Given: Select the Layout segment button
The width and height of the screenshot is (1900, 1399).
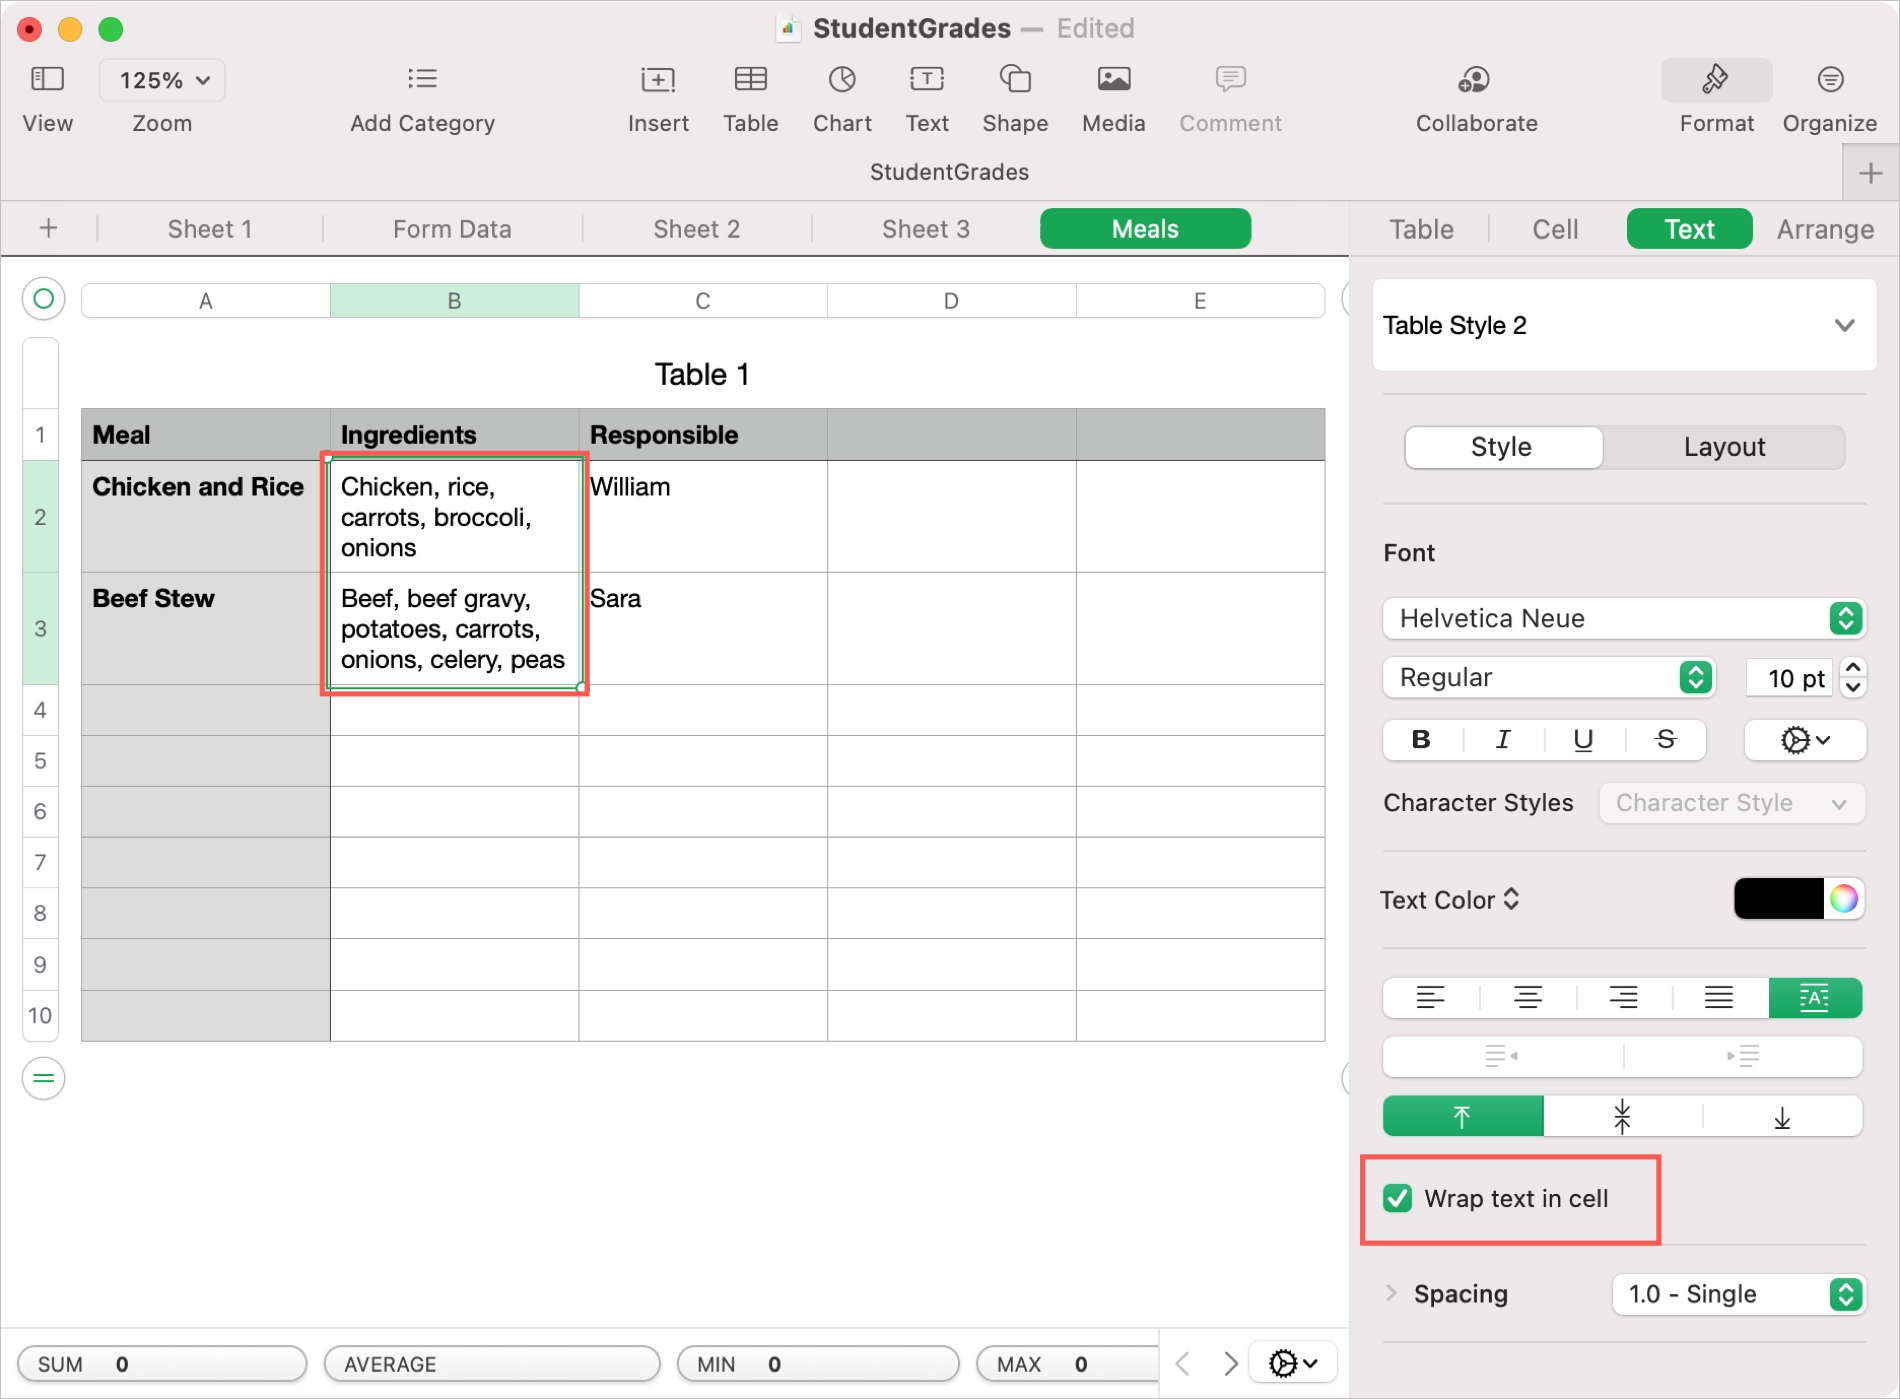Looking at the screenshot, I should click(1724, 447).
